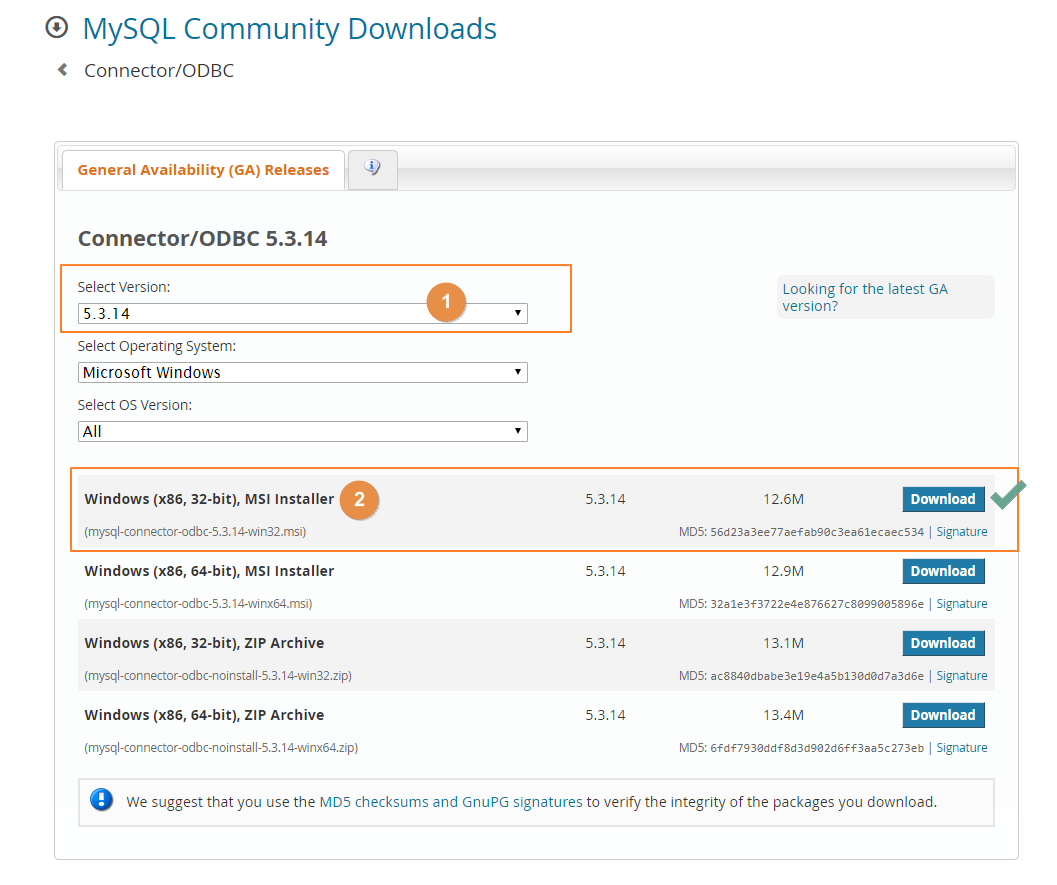Click MD5 hash 56d23a3ee77aefab90c3ea61ecaec534
This screenshot has width=1057, height=885.
click(817, 532)
